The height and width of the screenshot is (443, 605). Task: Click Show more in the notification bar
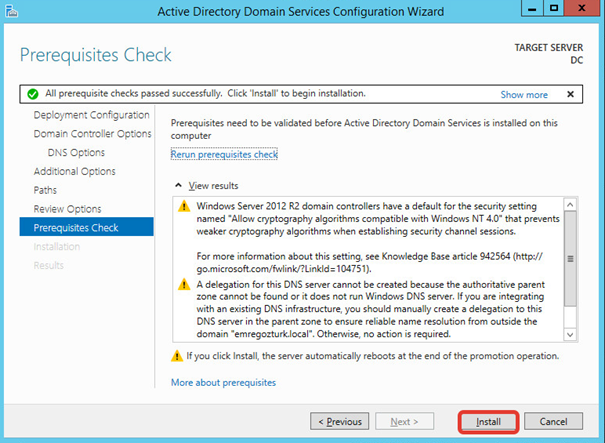click(x=524, y=95)
